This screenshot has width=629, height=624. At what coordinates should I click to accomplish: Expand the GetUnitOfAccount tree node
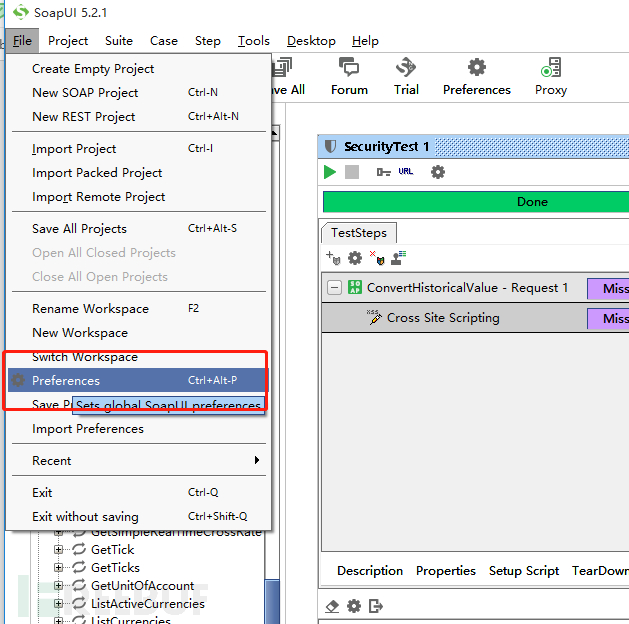[59, 586]
